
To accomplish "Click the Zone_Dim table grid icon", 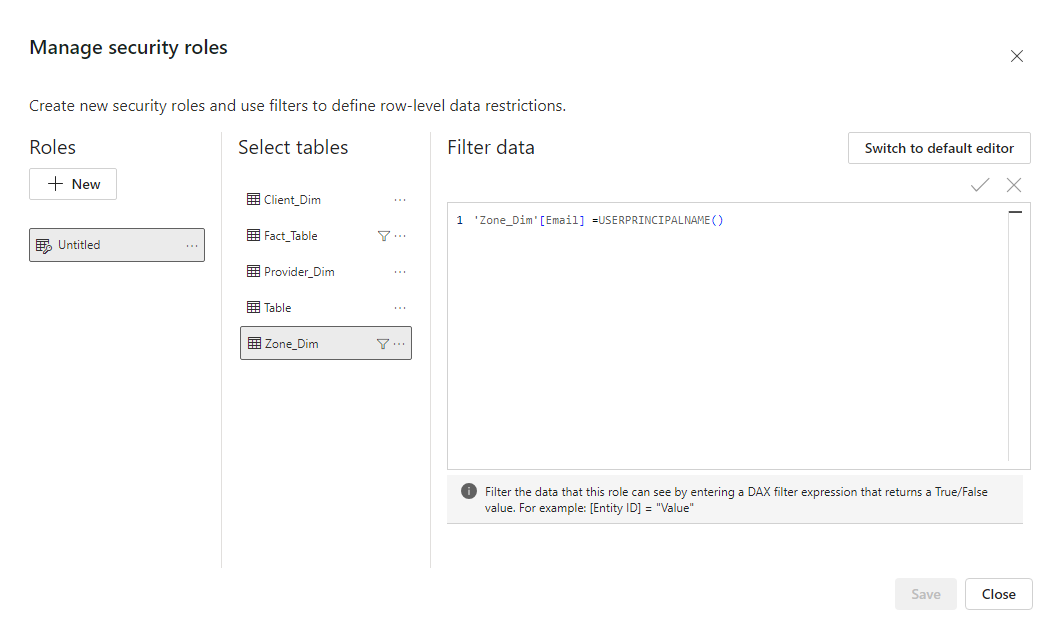I will click(254, 343).
